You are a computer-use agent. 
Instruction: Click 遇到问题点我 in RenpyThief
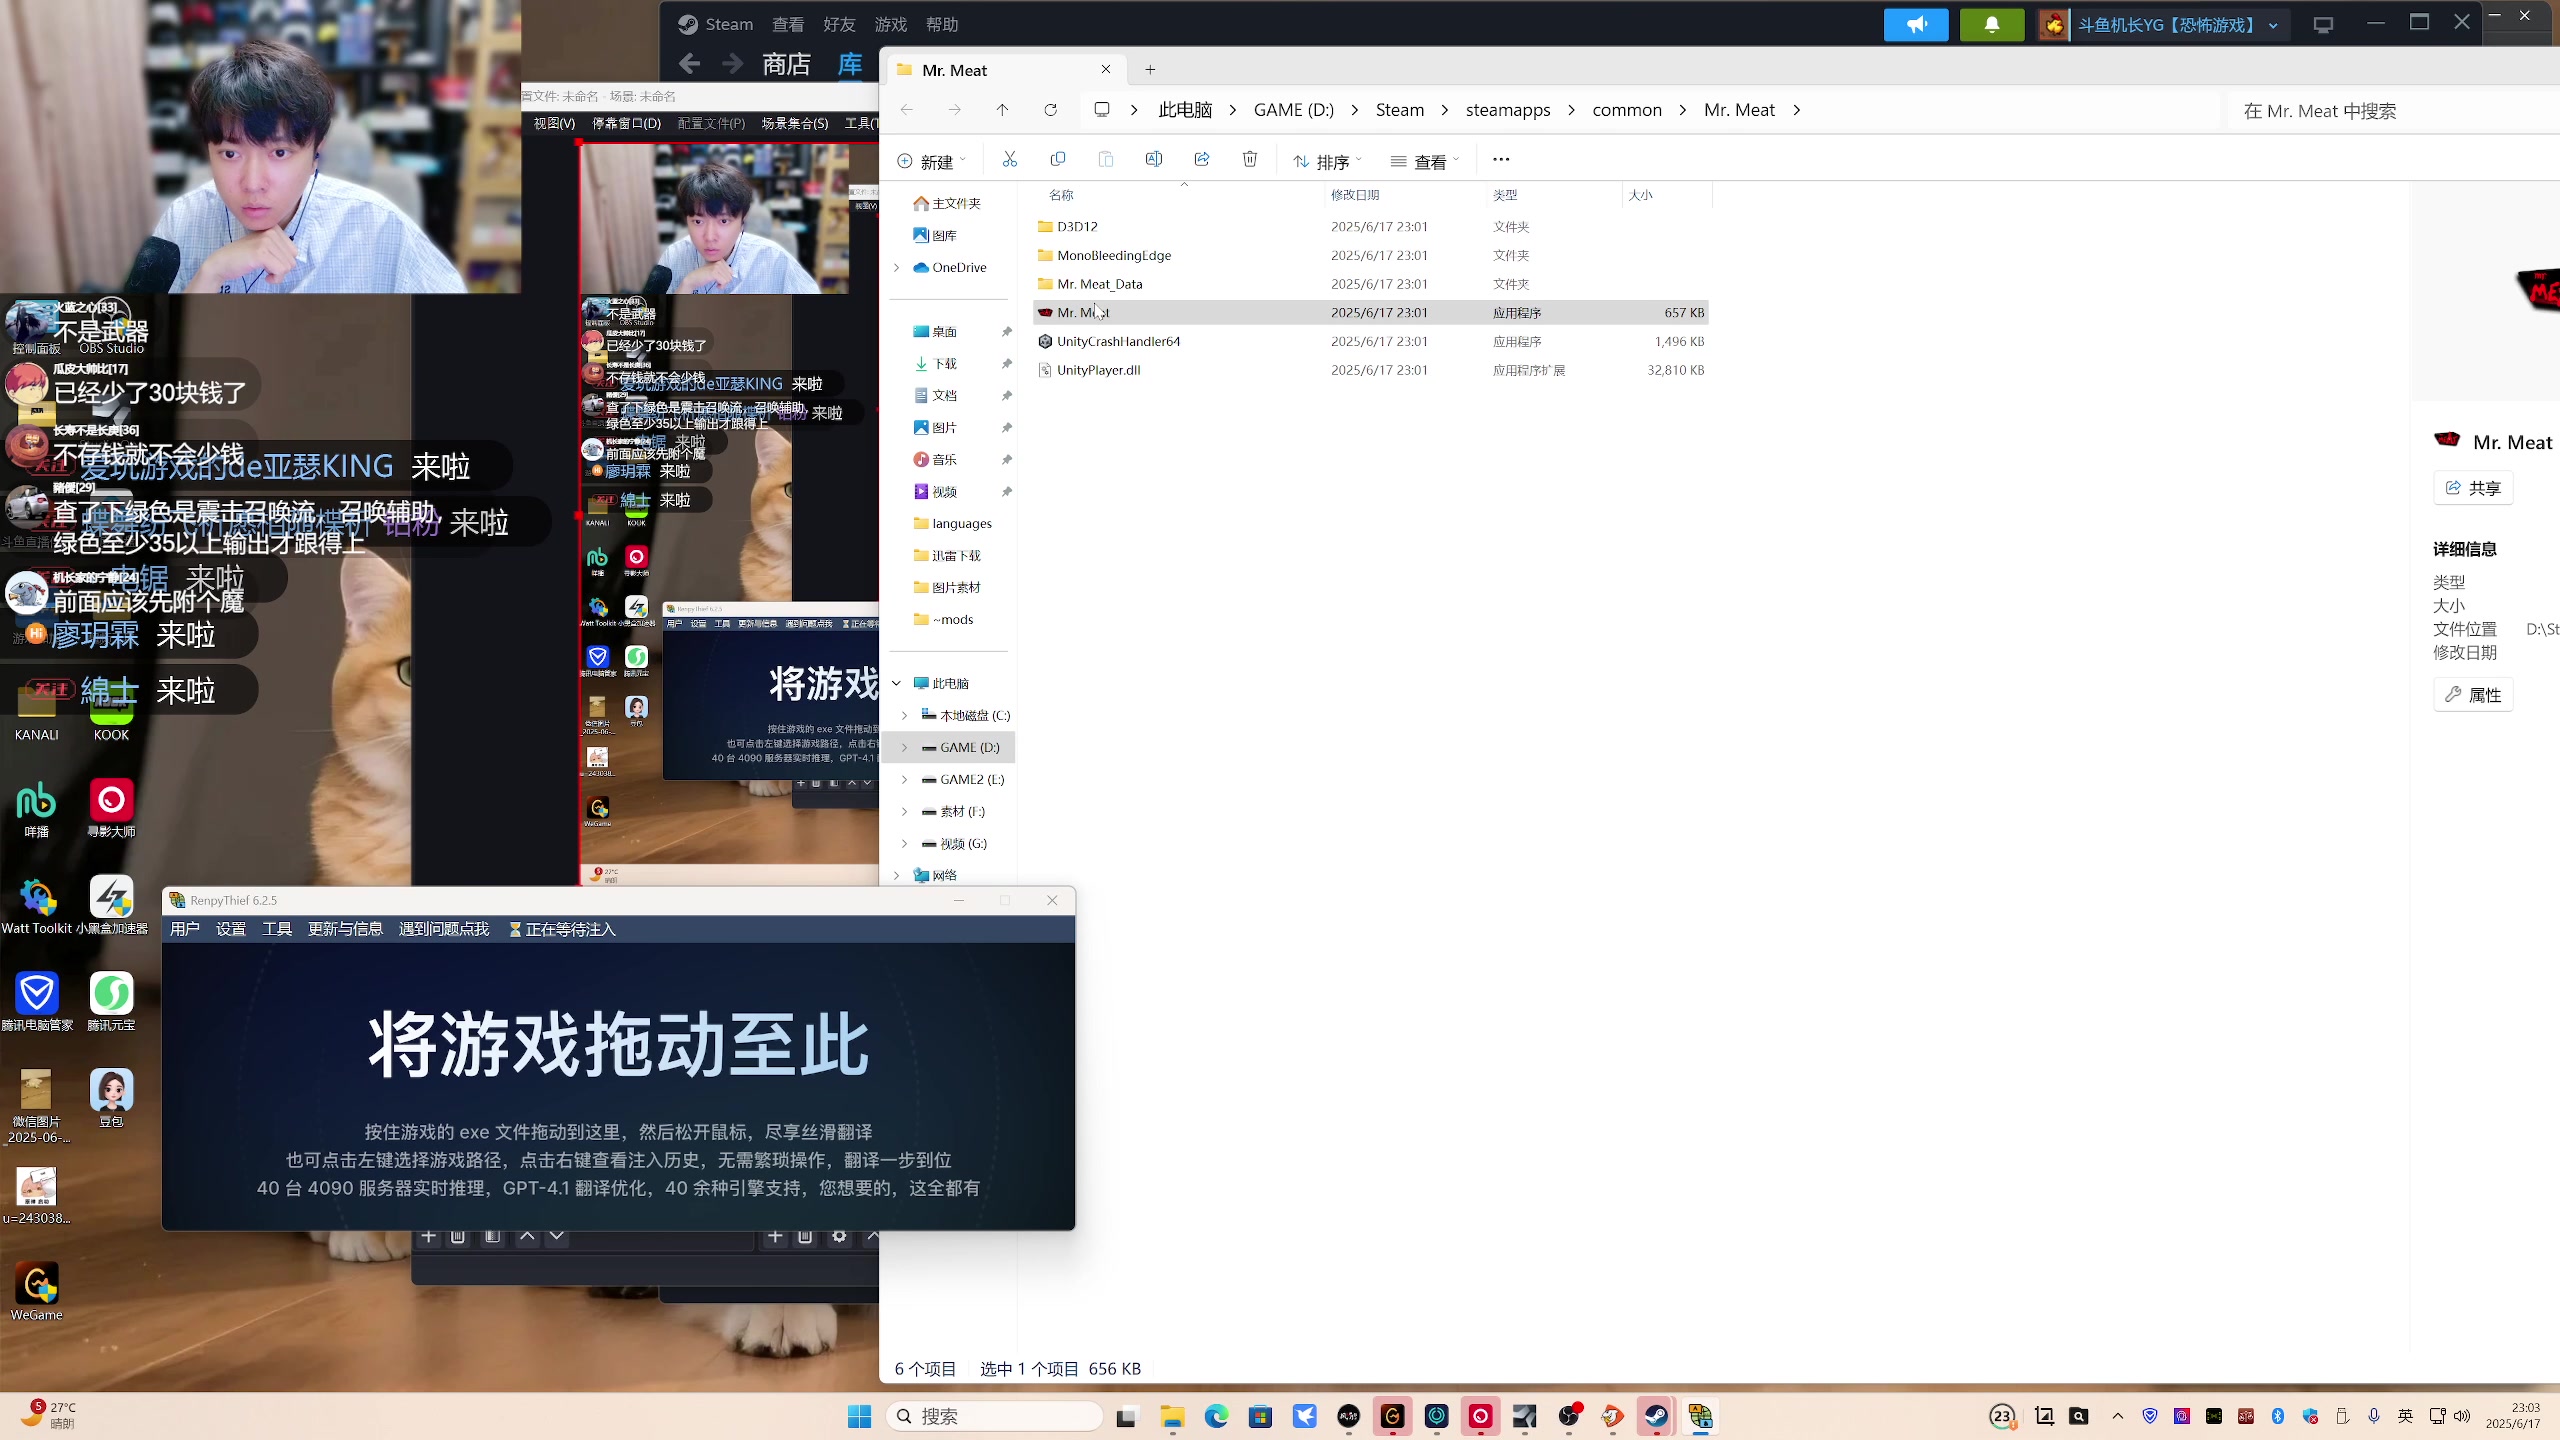[x=444, y=929]
